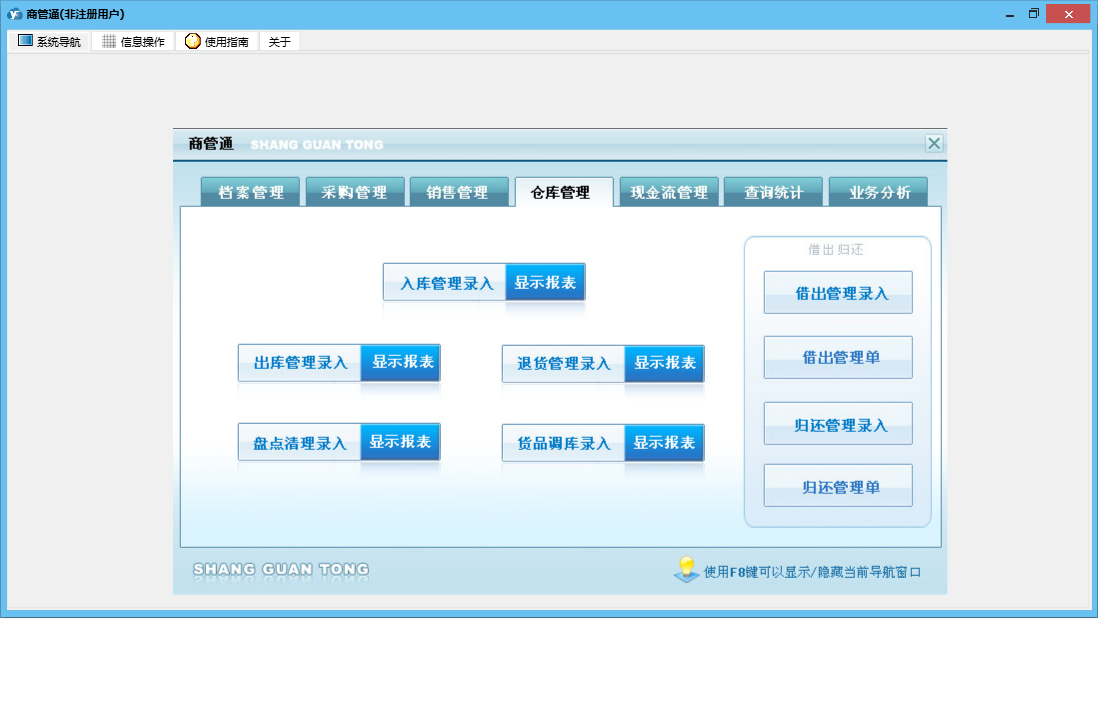1098x722 pixels.
Task: Minimize the 商管通 main window
Action: [x=1010, y=14]
